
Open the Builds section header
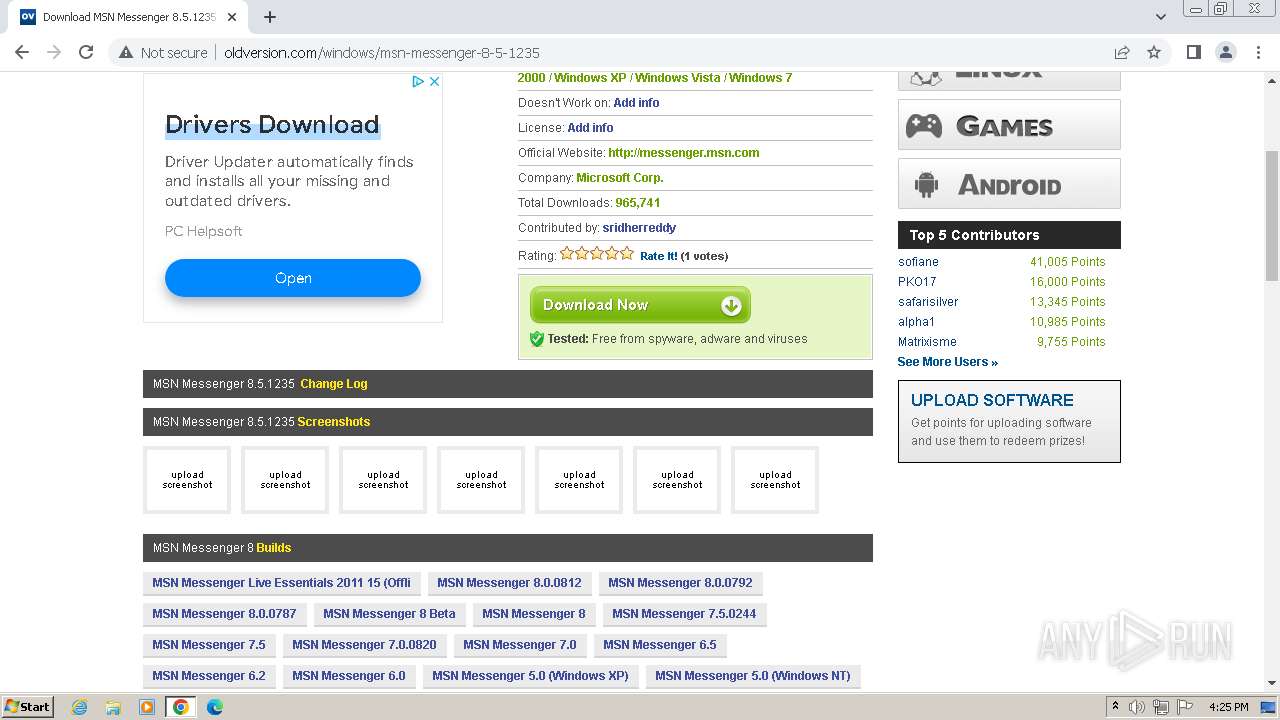point(274,548)
